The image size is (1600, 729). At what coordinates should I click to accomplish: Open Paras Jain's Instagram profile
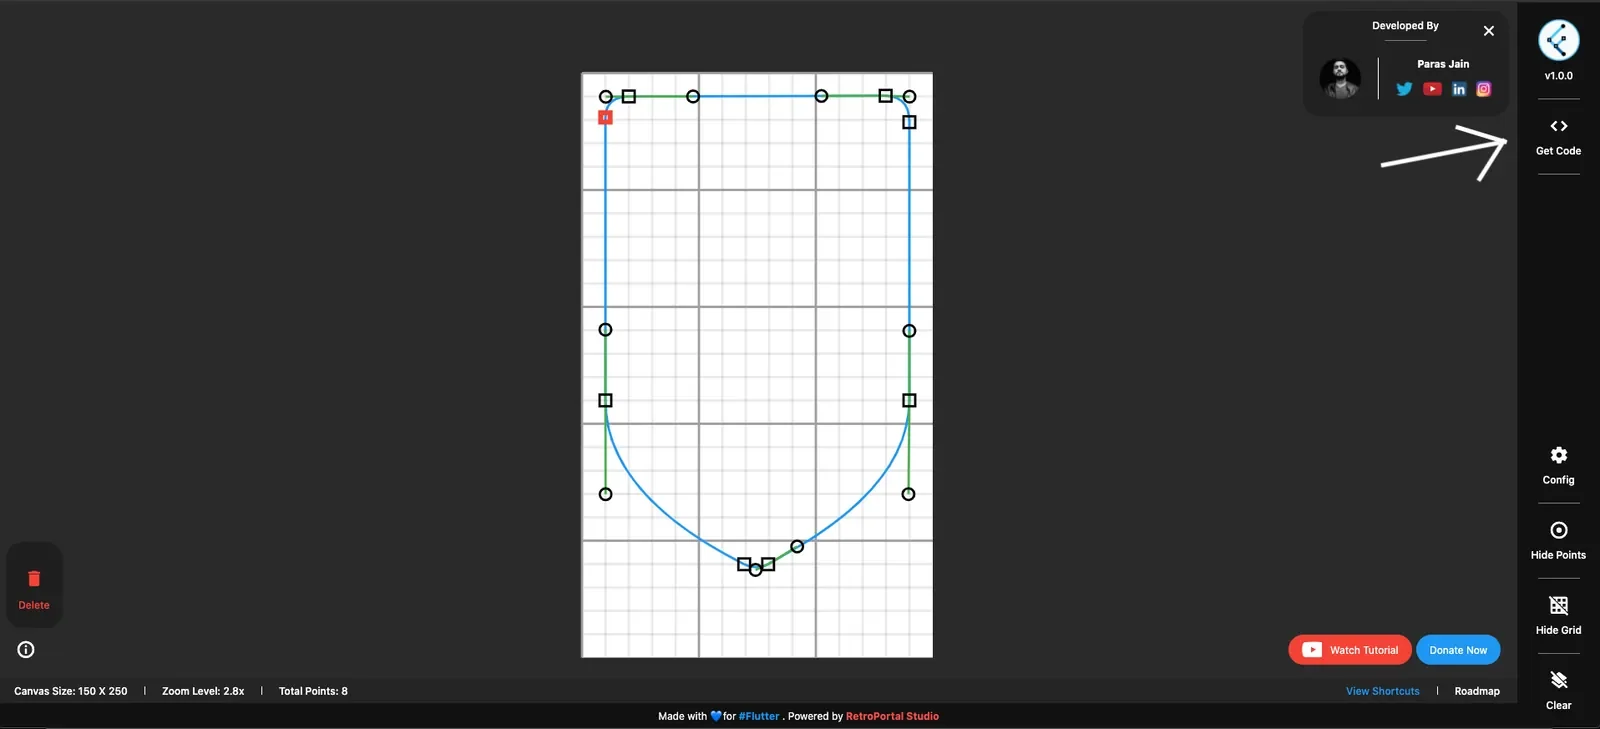pos(1484,89)
